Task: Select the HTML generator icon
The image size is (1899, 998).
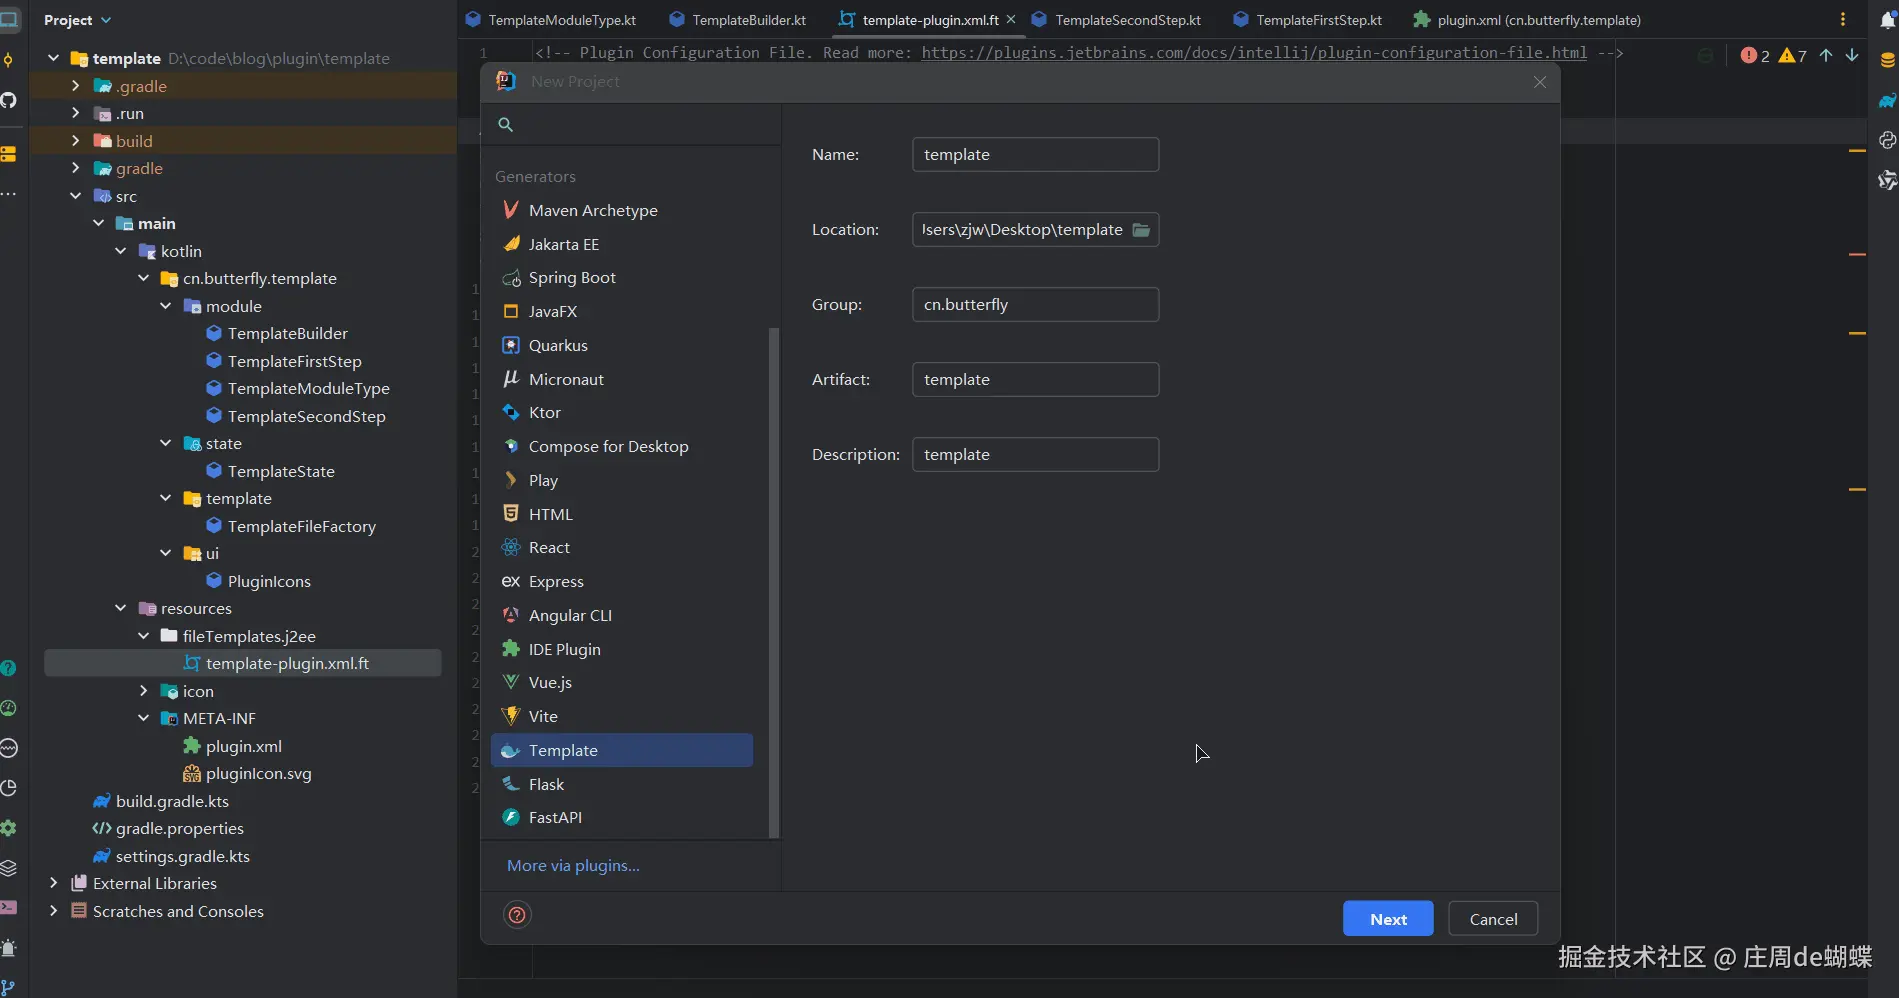Action: (x=511, y=514)
